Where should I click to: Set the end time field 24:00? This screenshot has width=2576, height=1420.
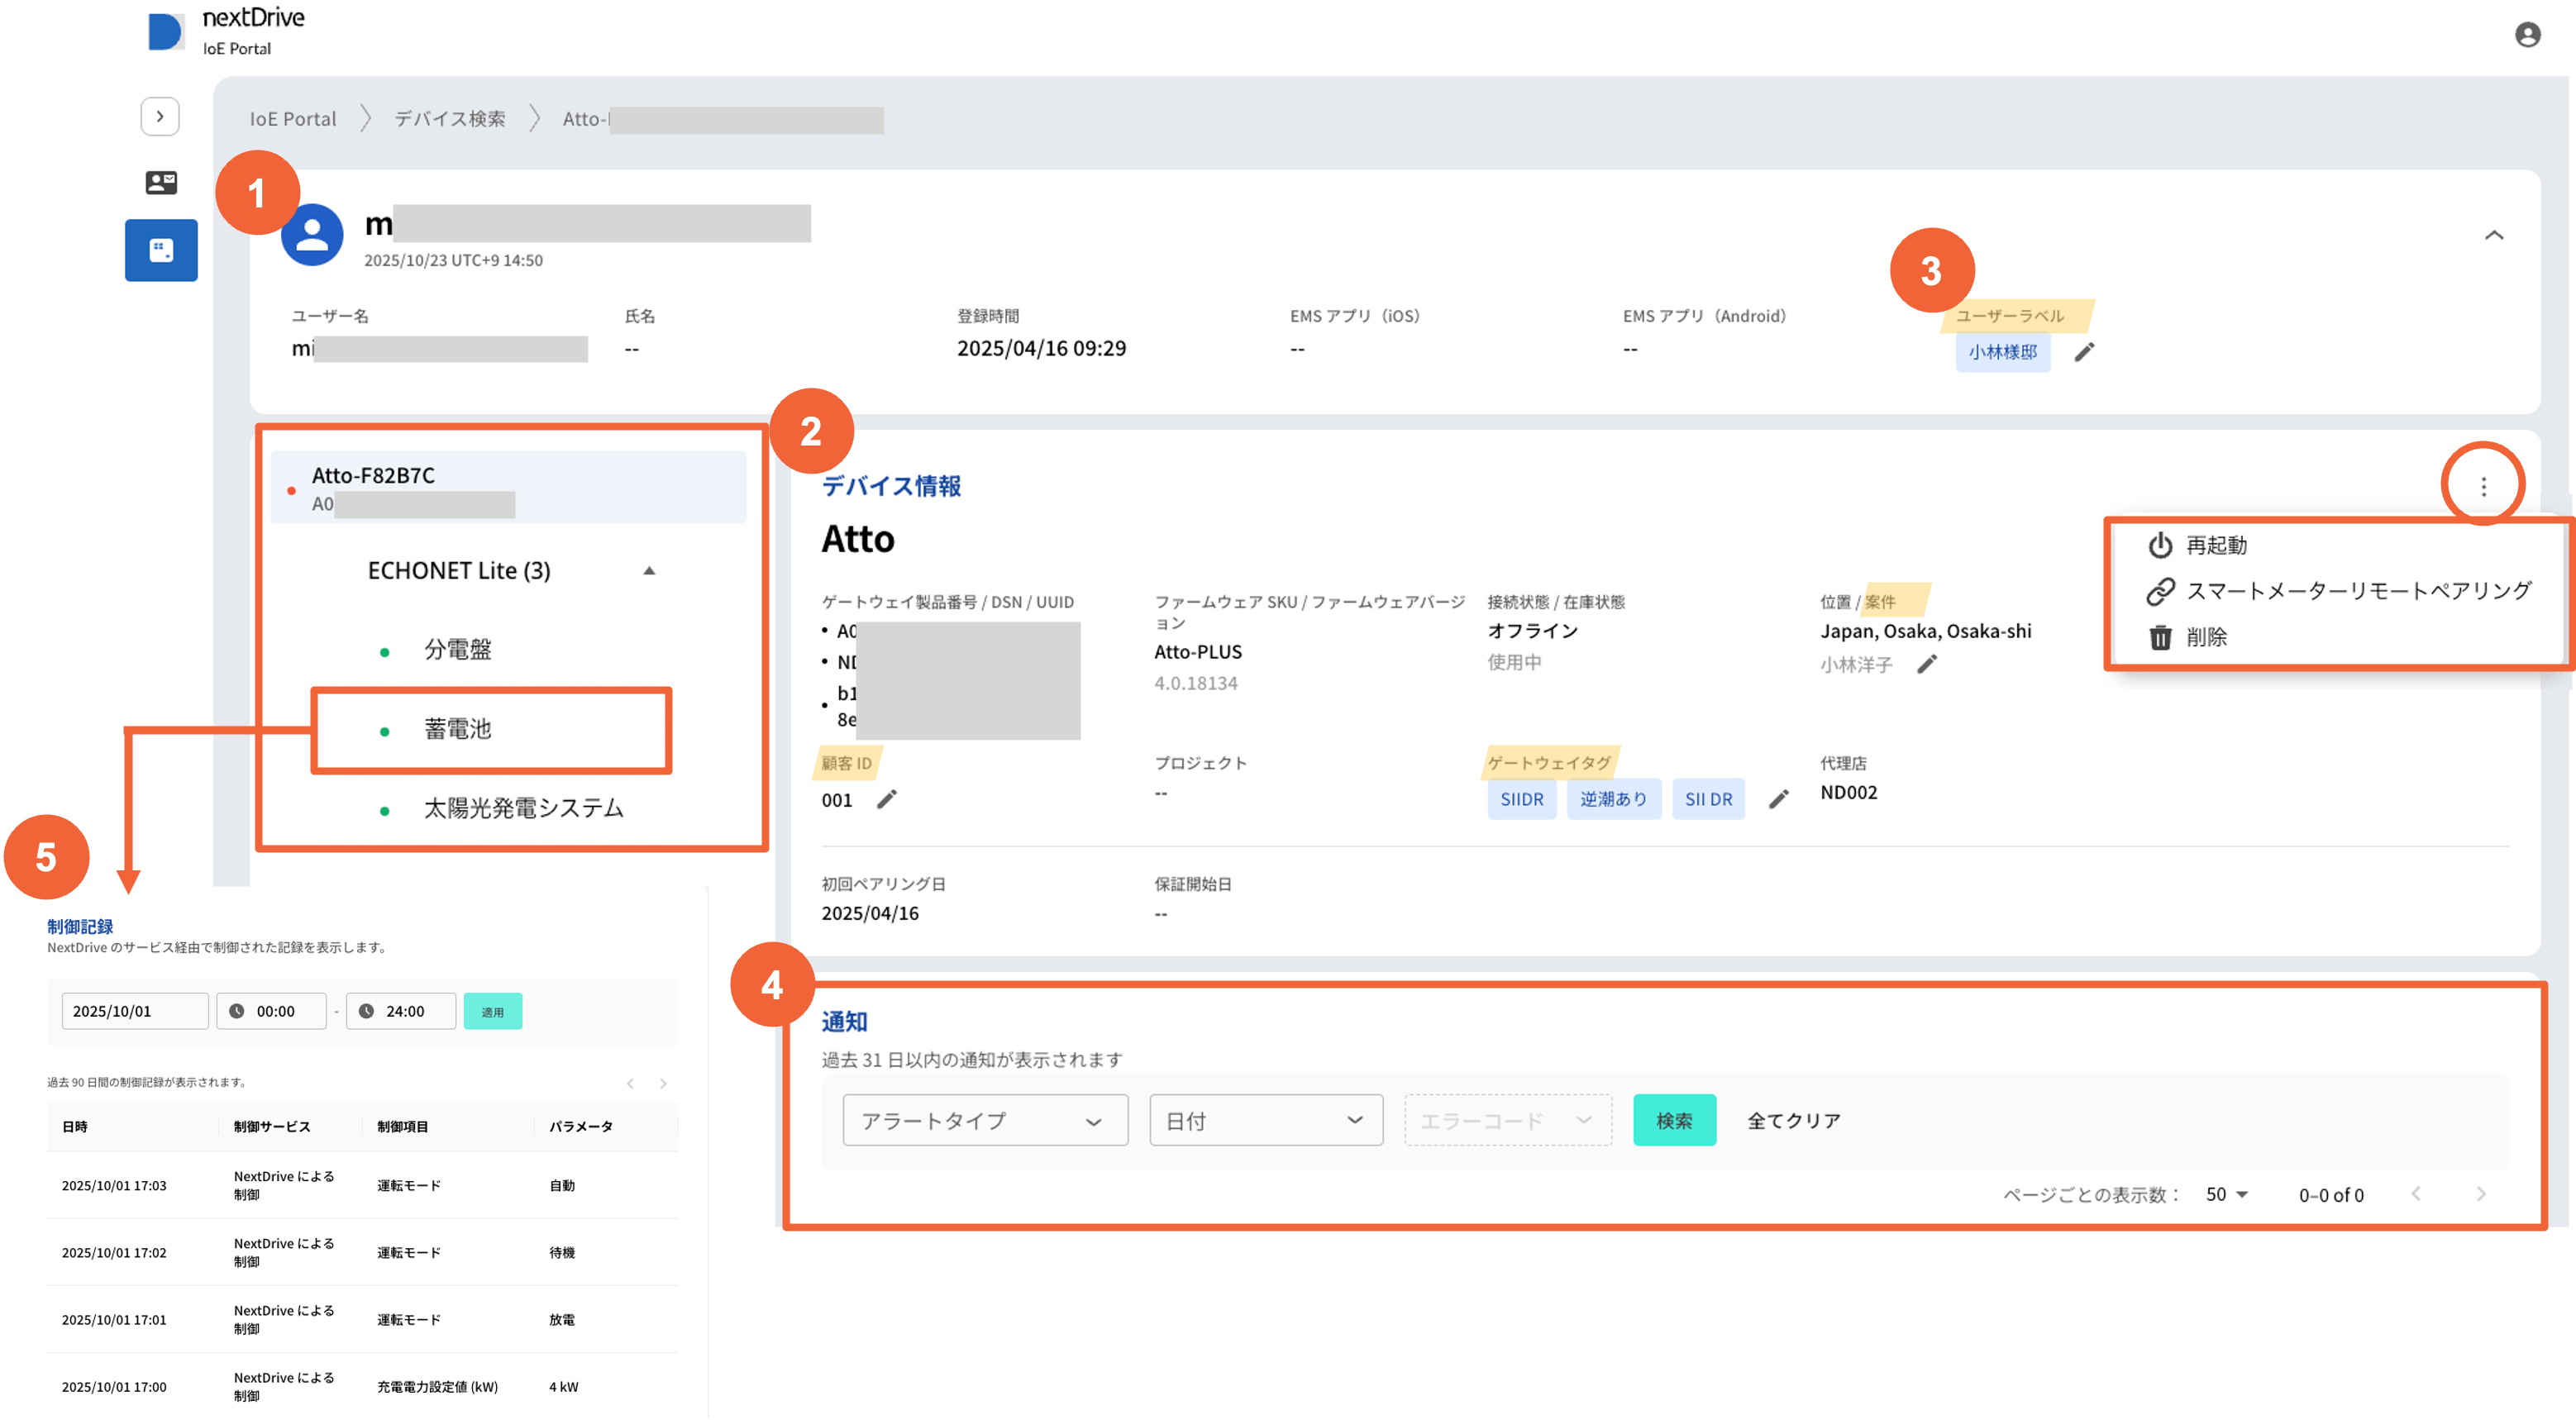coord(401,1011)
